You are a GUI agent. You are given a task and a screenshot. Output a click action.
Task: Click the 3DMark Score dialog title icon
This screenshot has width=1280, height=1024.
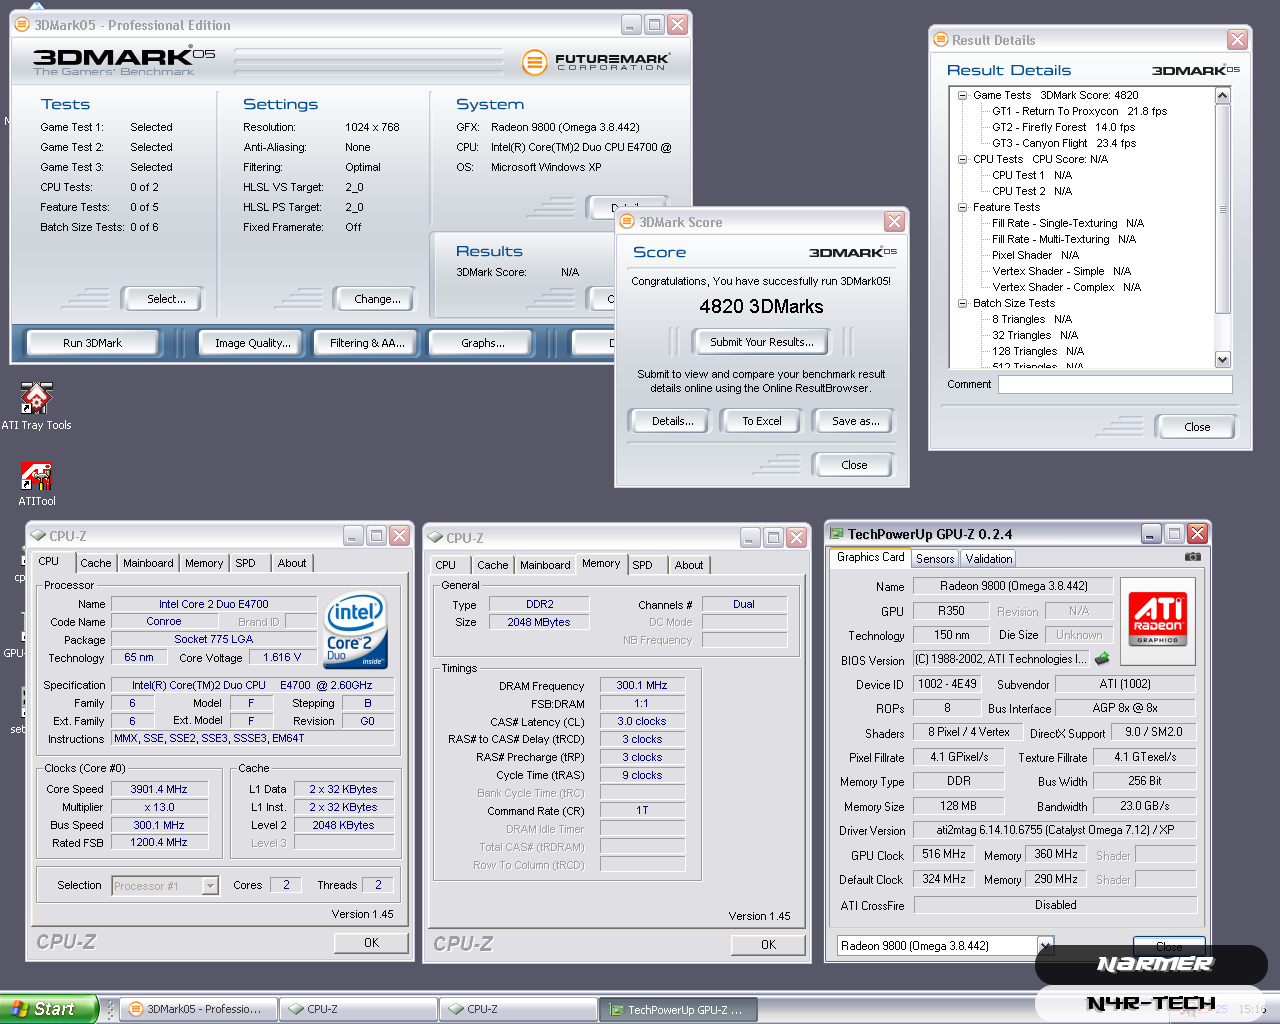coord(627,222)
